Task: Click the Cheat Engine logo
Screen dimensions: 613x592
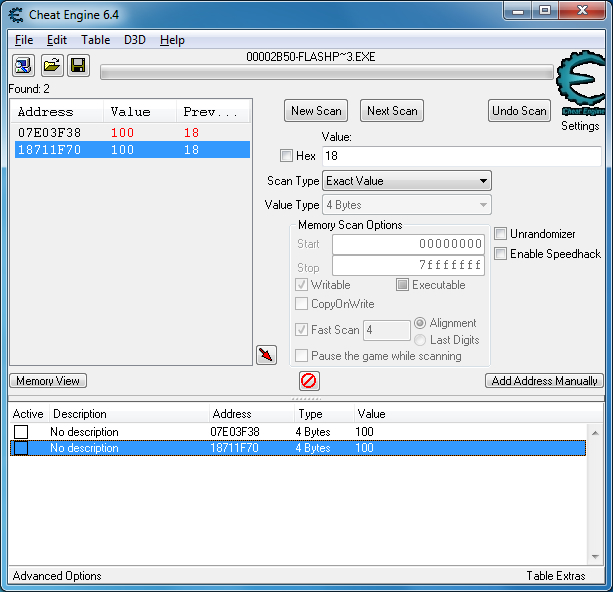Action: pos(581,83)
